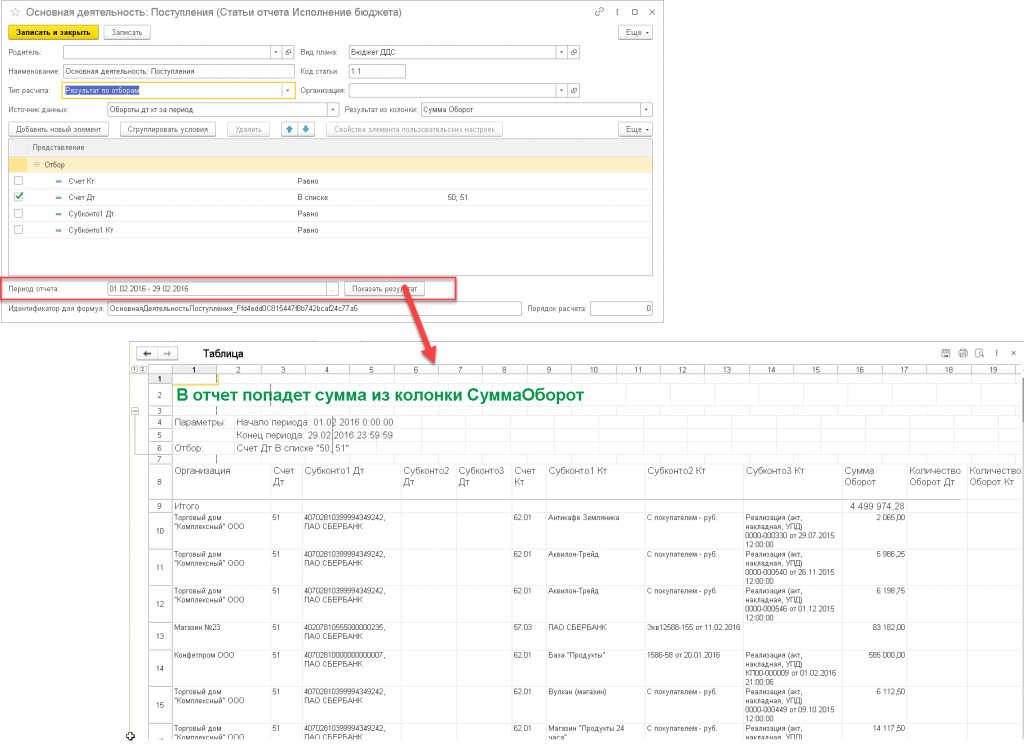Expand the Тип расчета dropdown
Screen dimensions: 1024x750
pos(287,91)
